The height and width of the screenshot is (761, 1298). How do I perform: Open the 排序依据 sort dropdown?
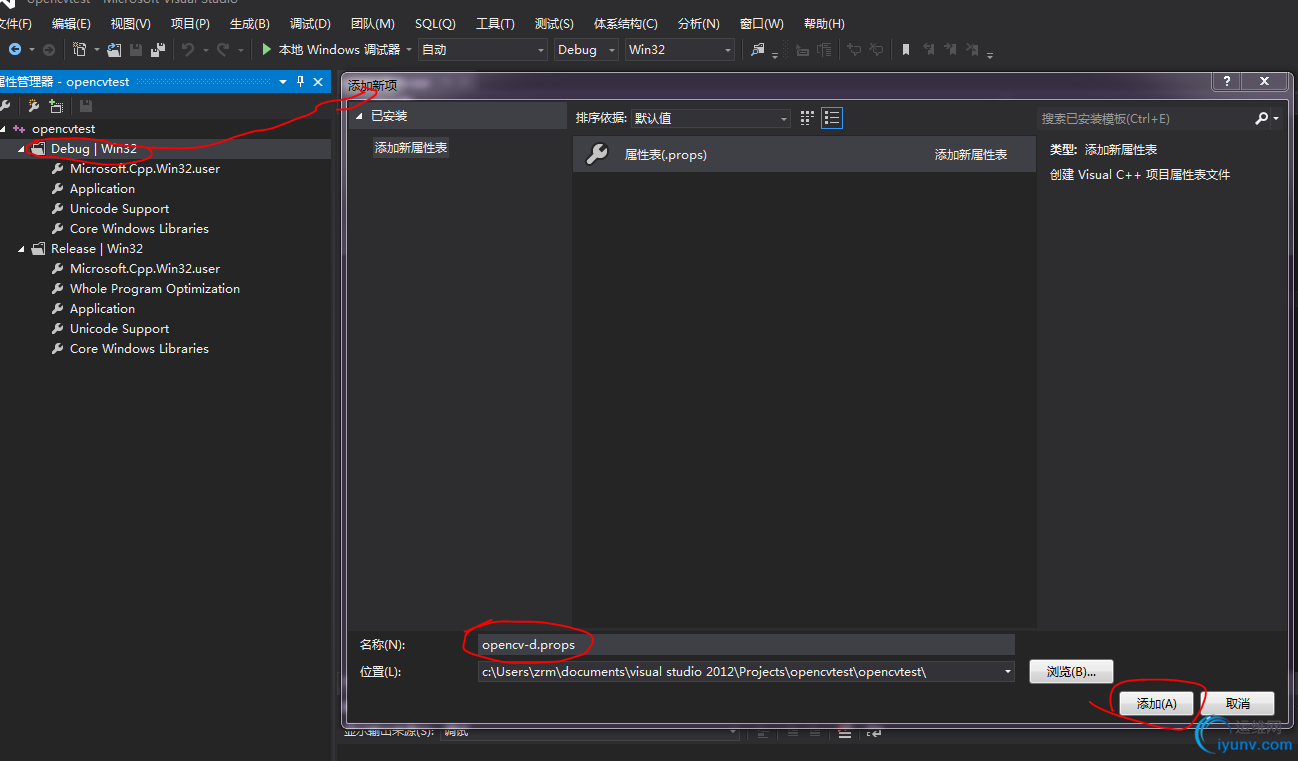tap(711, 118)
